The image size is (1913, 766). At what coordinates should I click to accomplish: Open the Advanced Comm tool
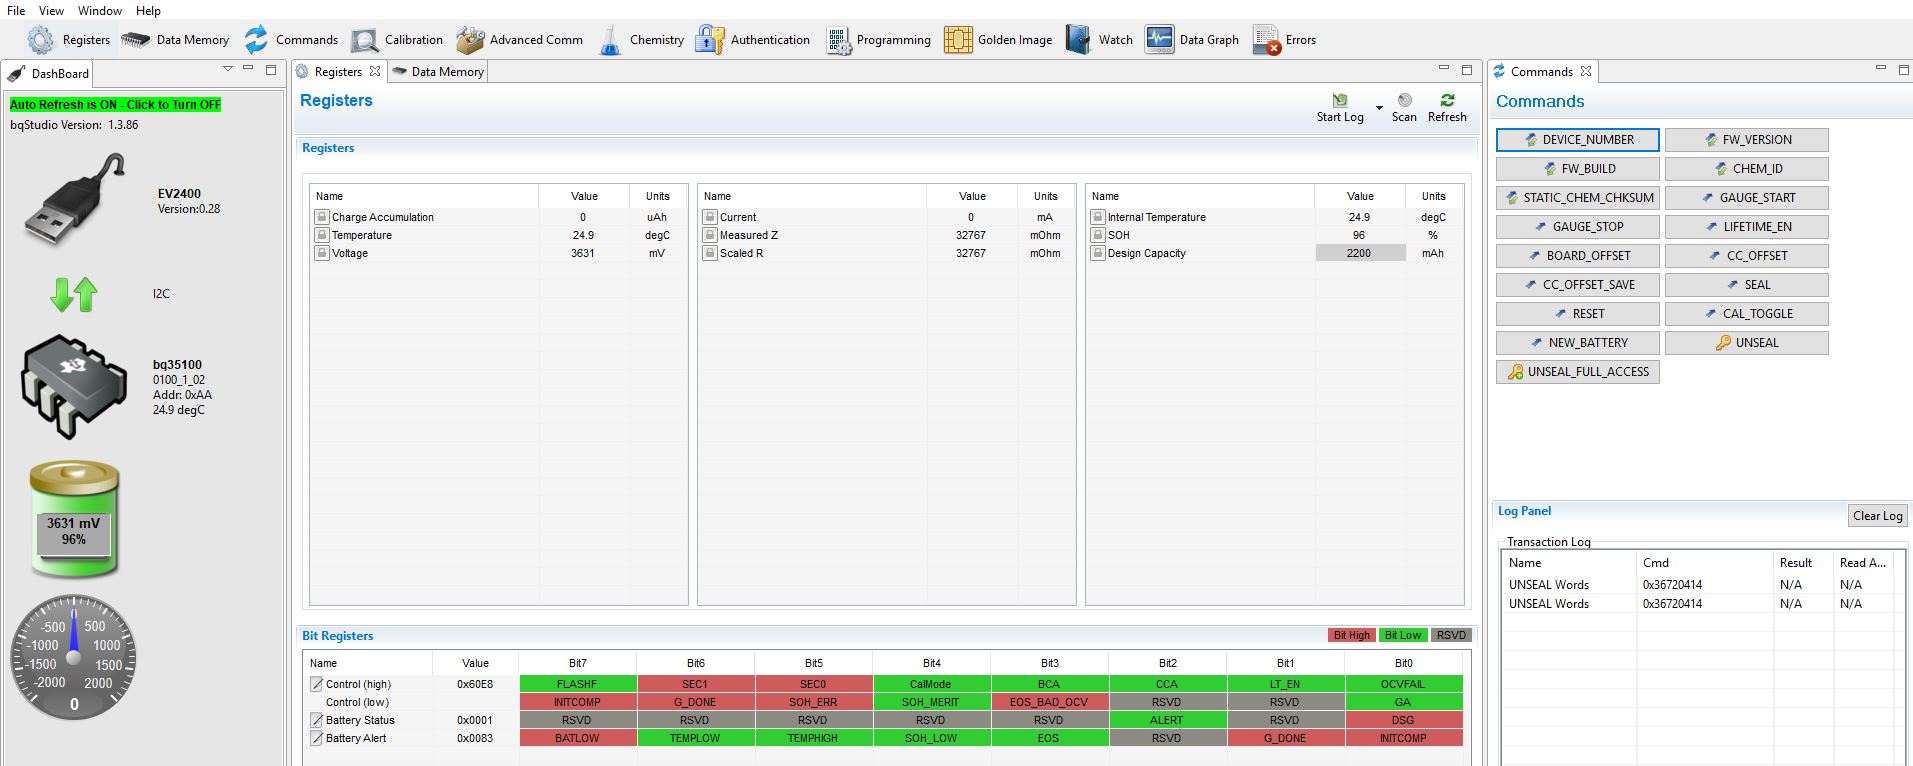tap(519, 40)
